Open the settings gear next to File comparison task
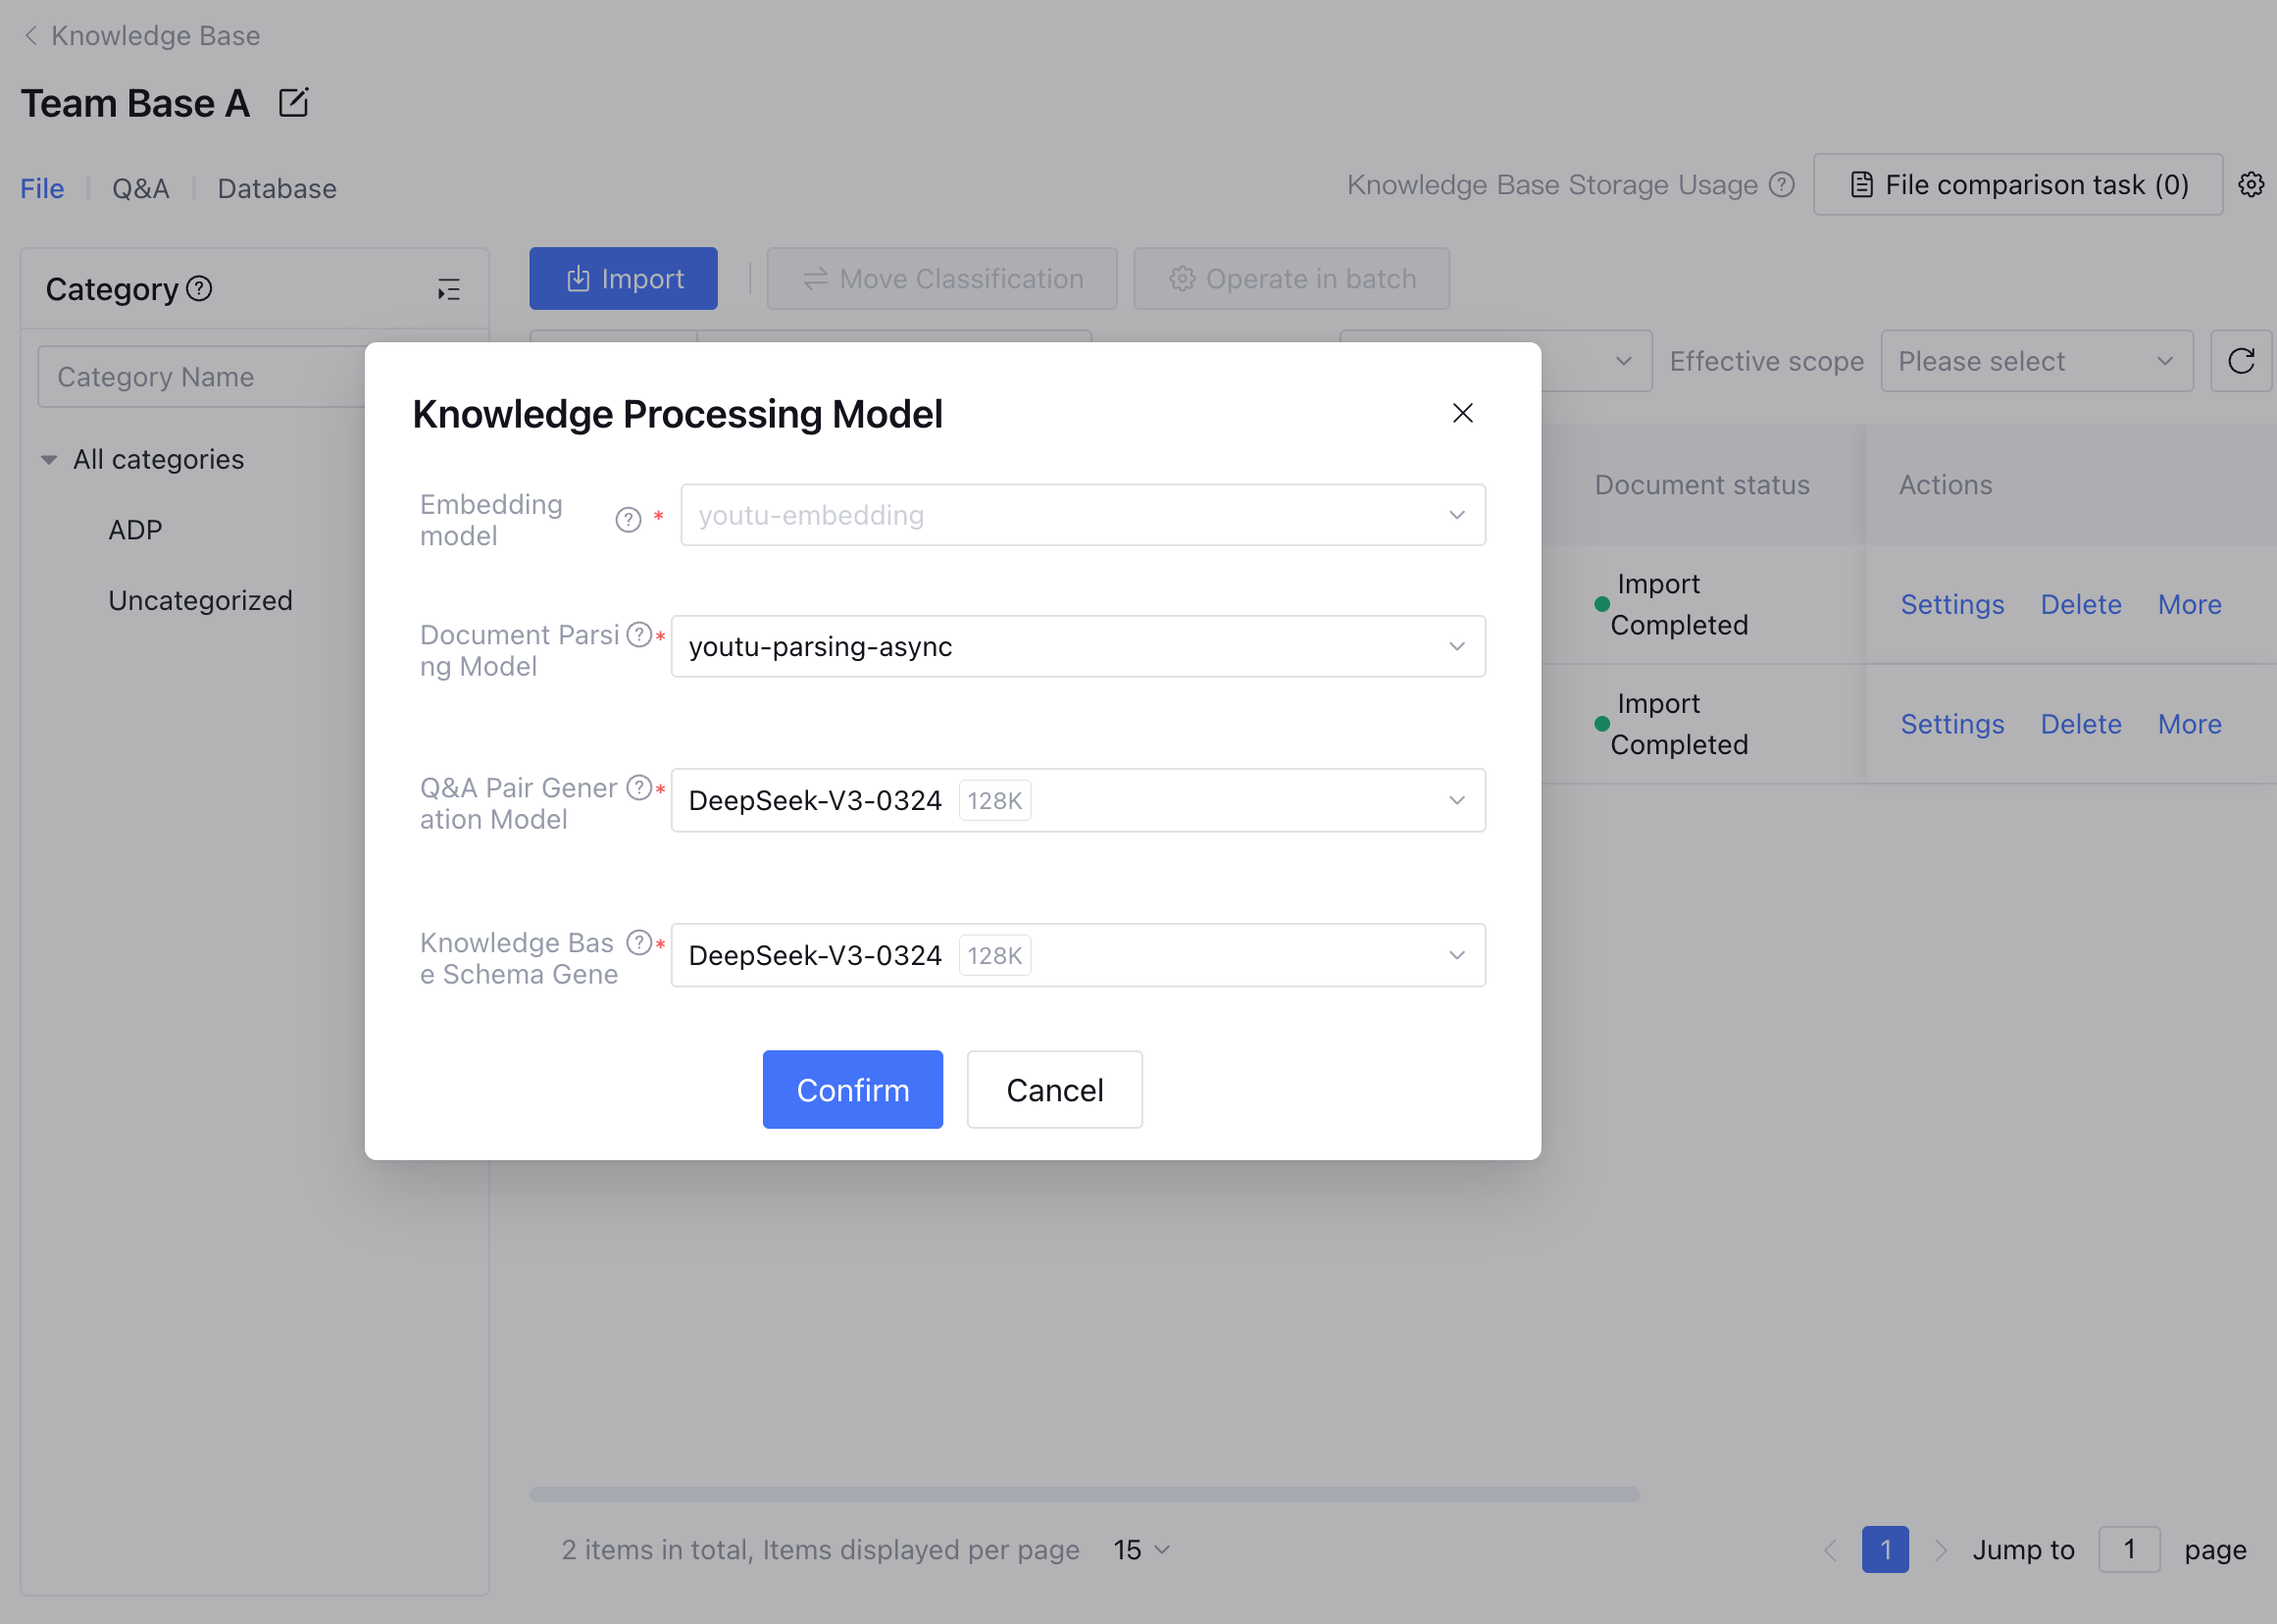 [2250, 185]
